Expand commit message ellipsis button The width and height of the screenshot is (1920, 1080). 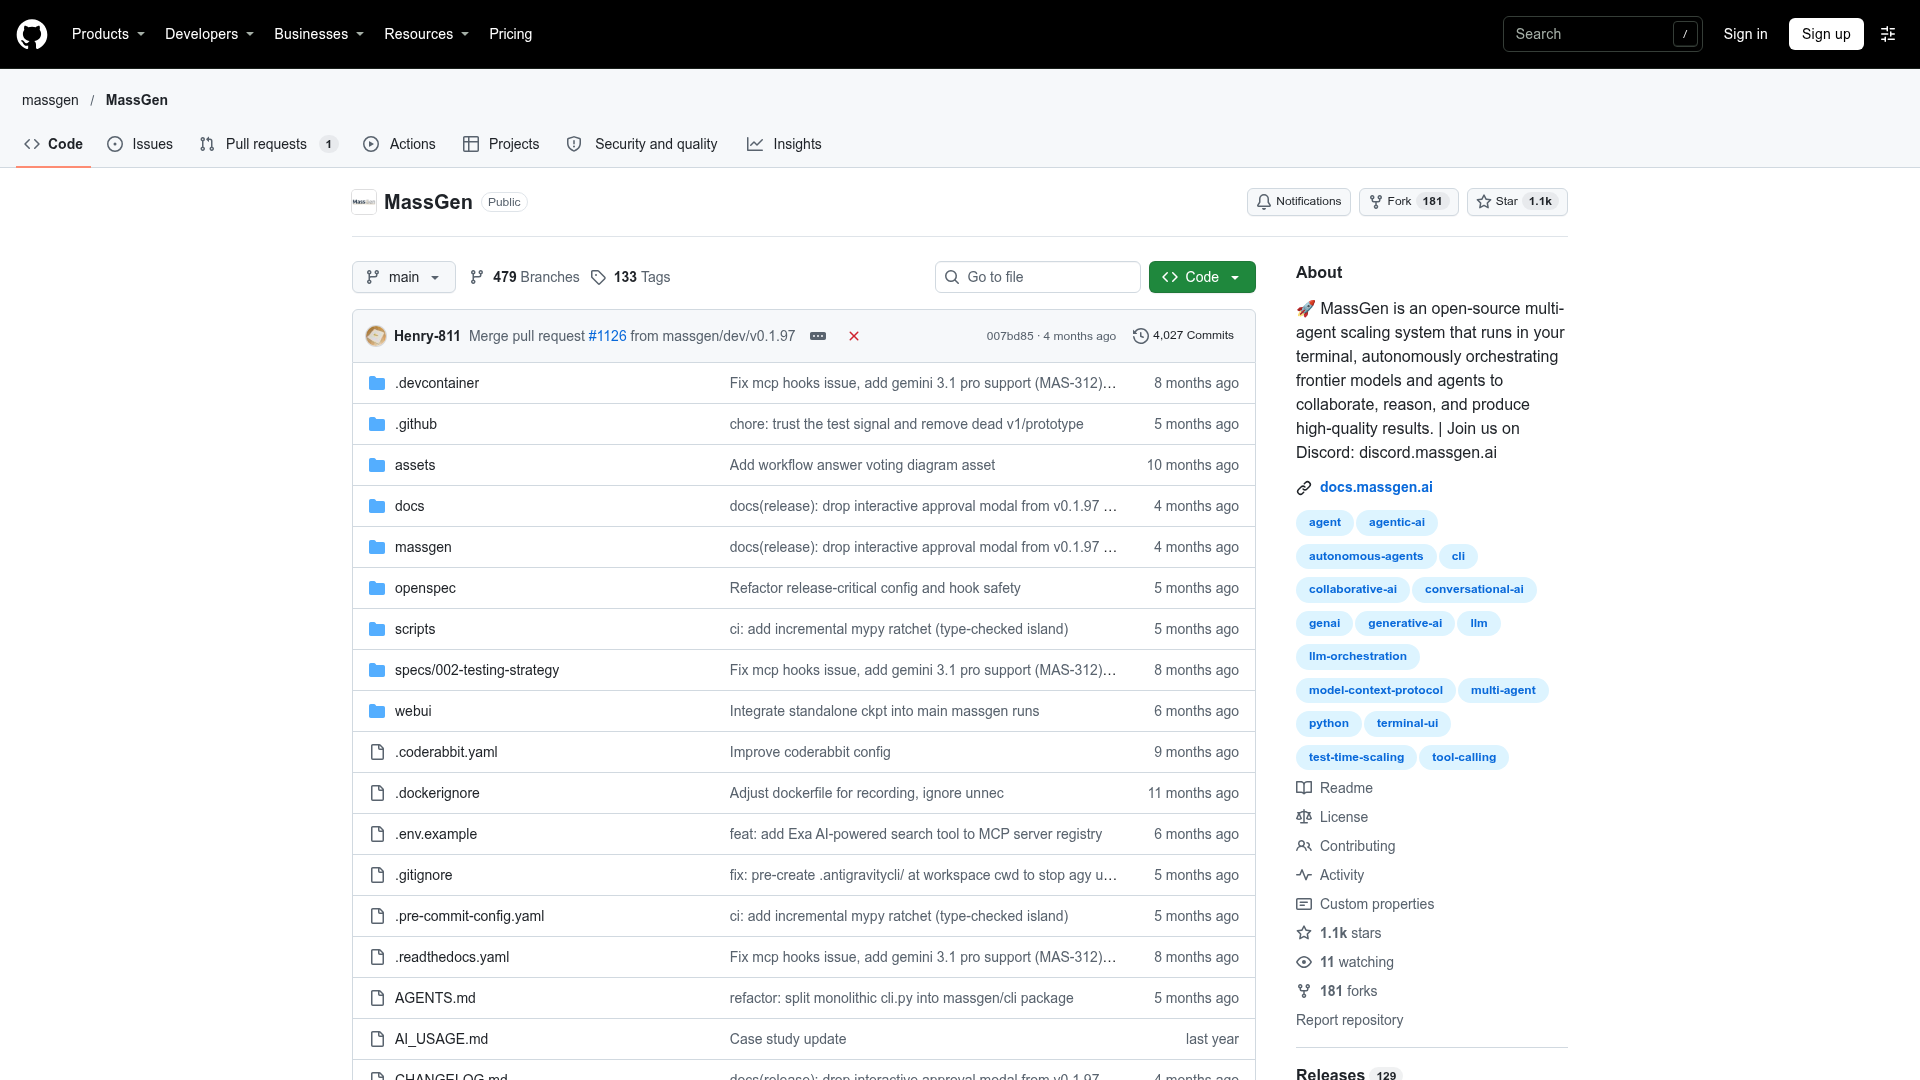click(x=818, y=336)
